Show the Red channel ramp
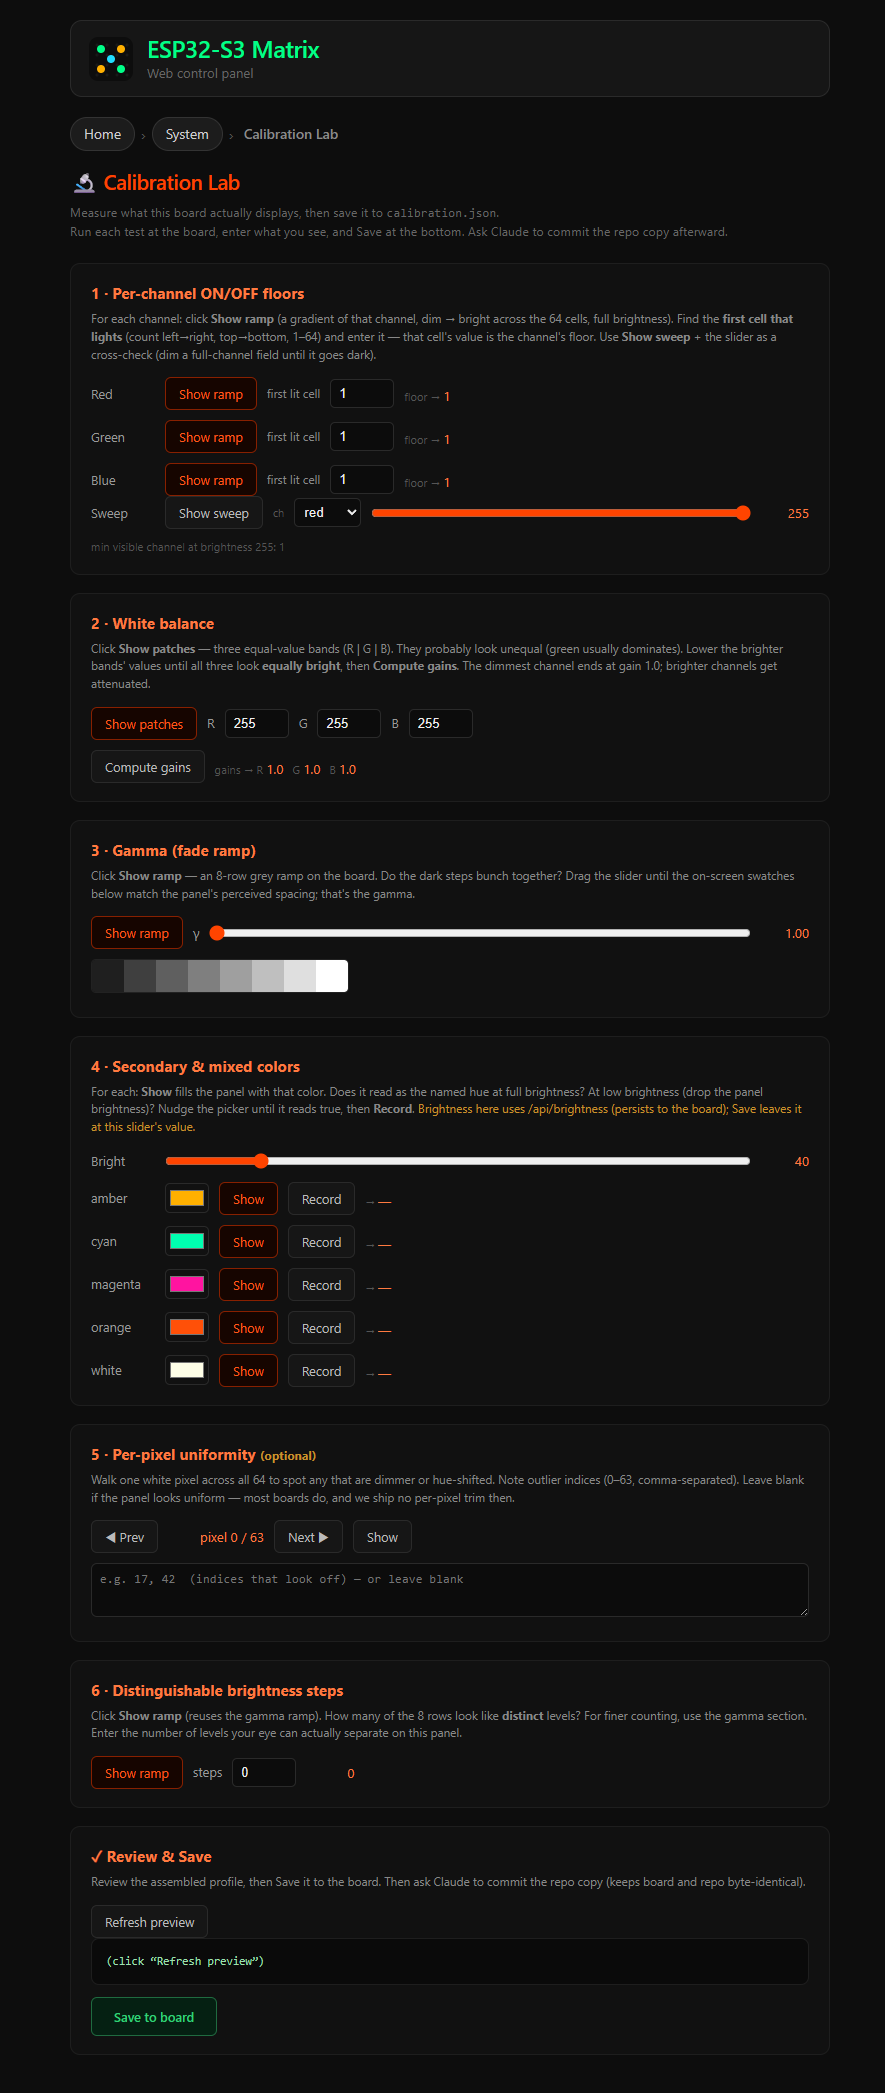The width and height of the screenshot is (885, 2093). (x=211, y=394)
